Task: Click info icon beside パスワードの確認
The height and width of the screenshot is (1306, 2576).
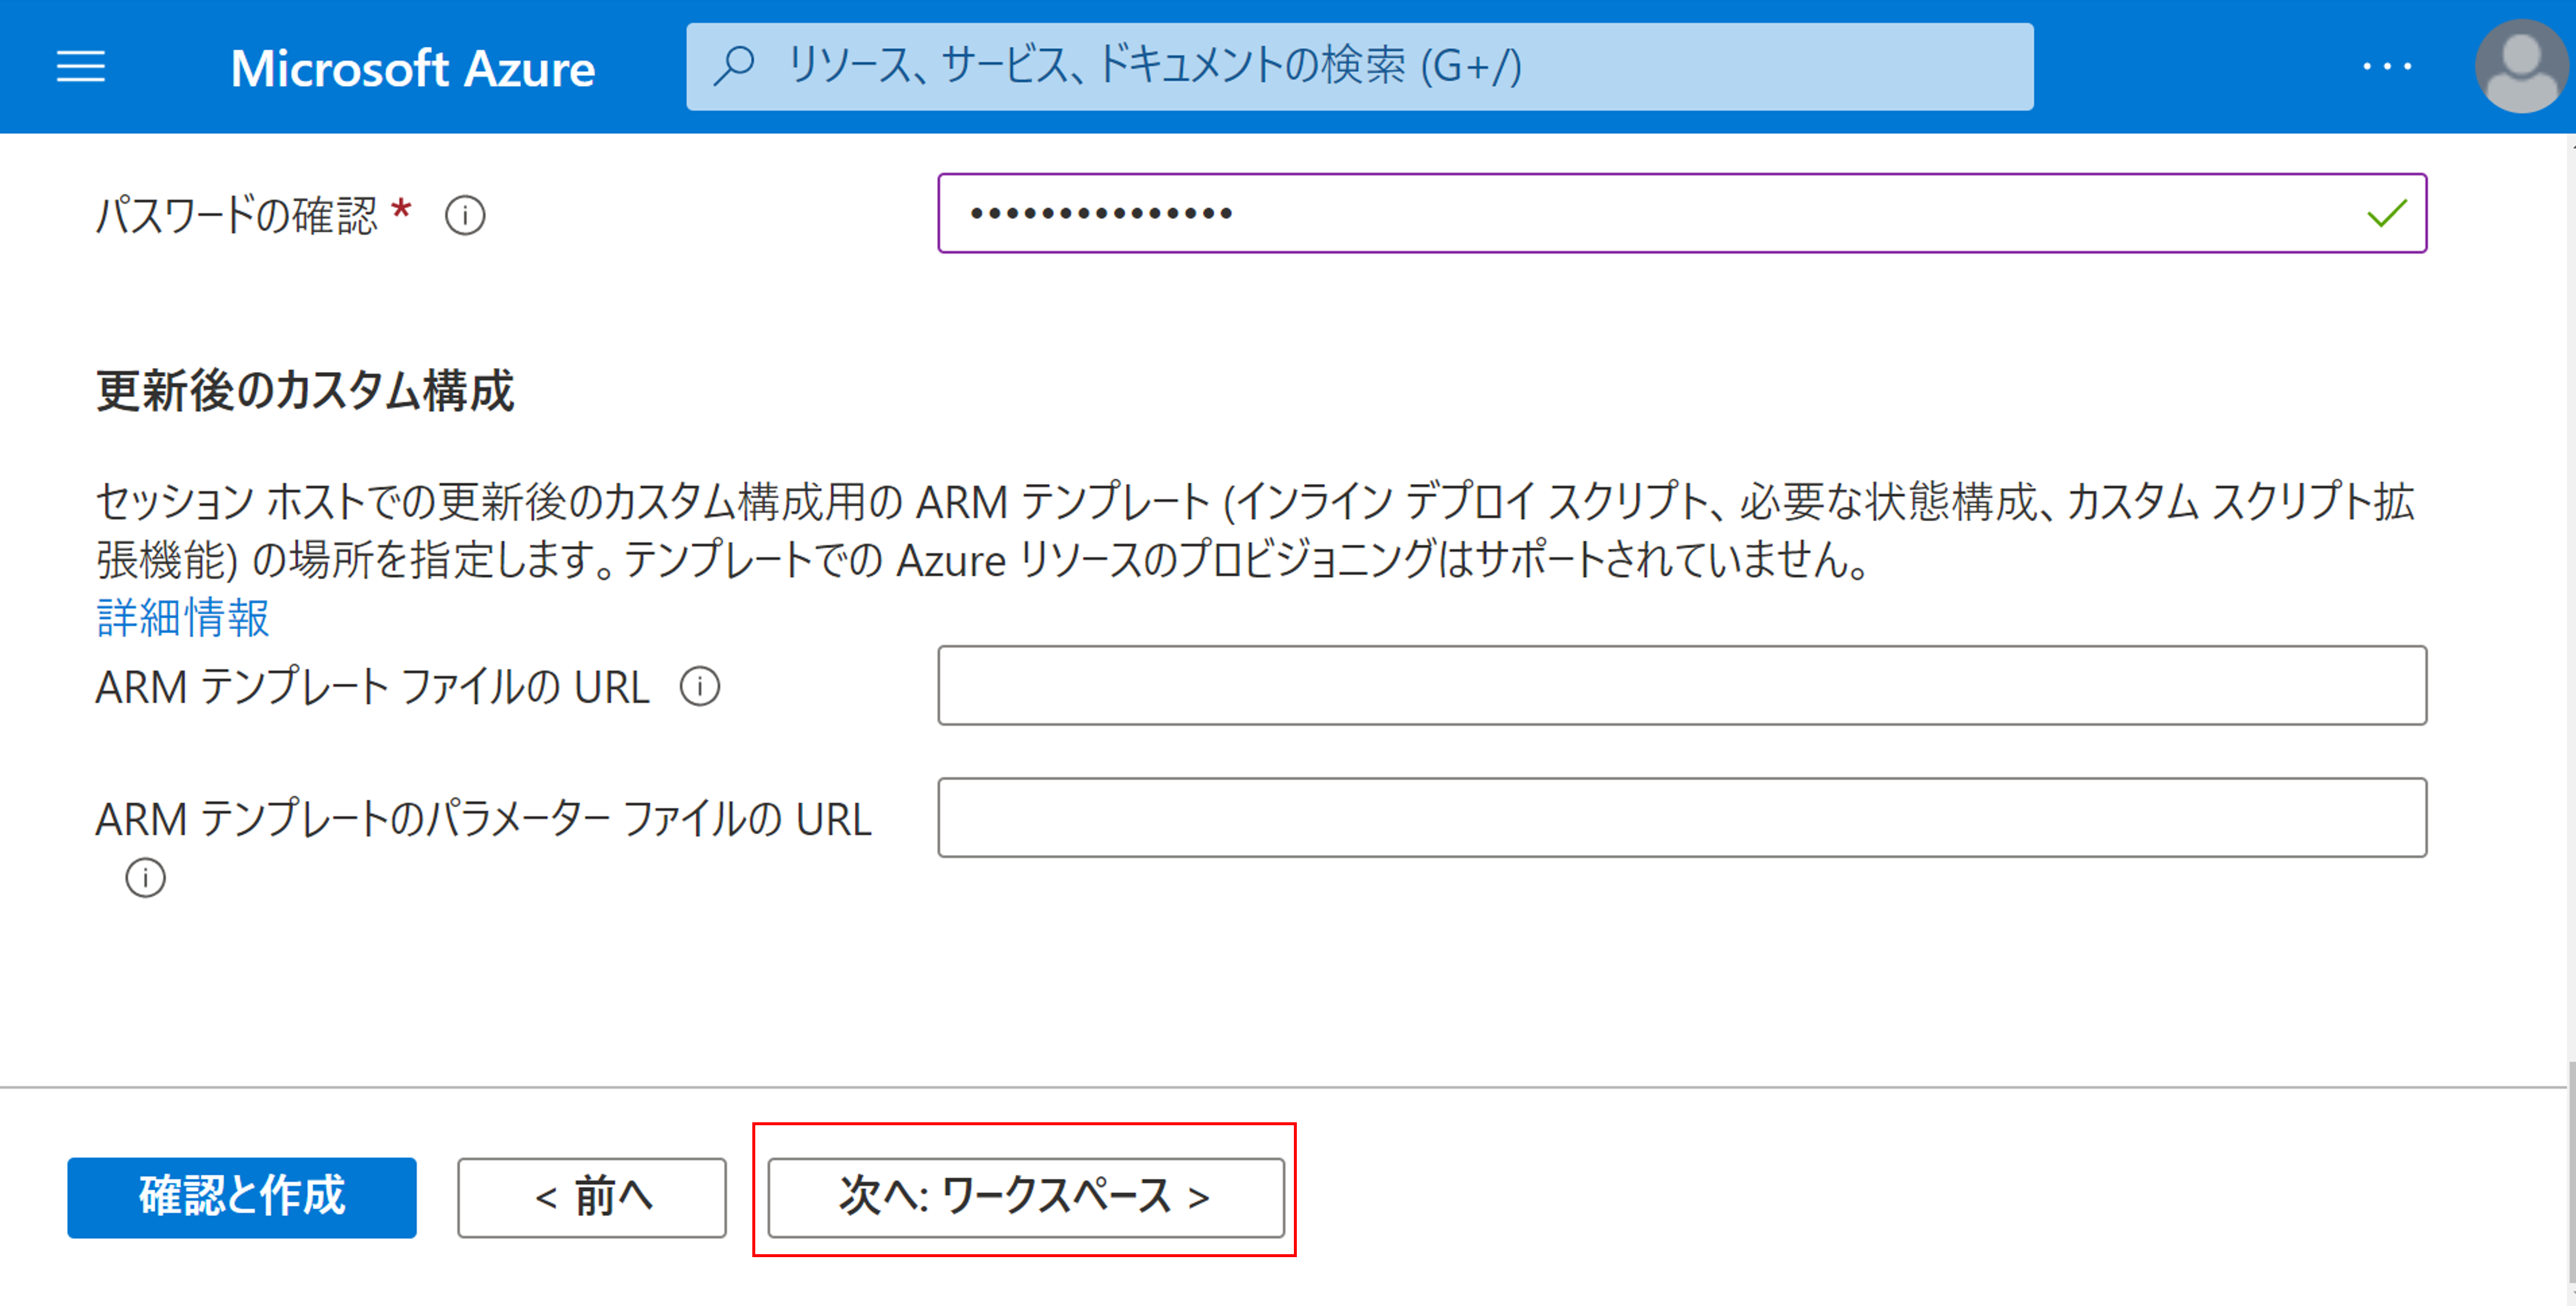Action: click(x=465, y=215)
